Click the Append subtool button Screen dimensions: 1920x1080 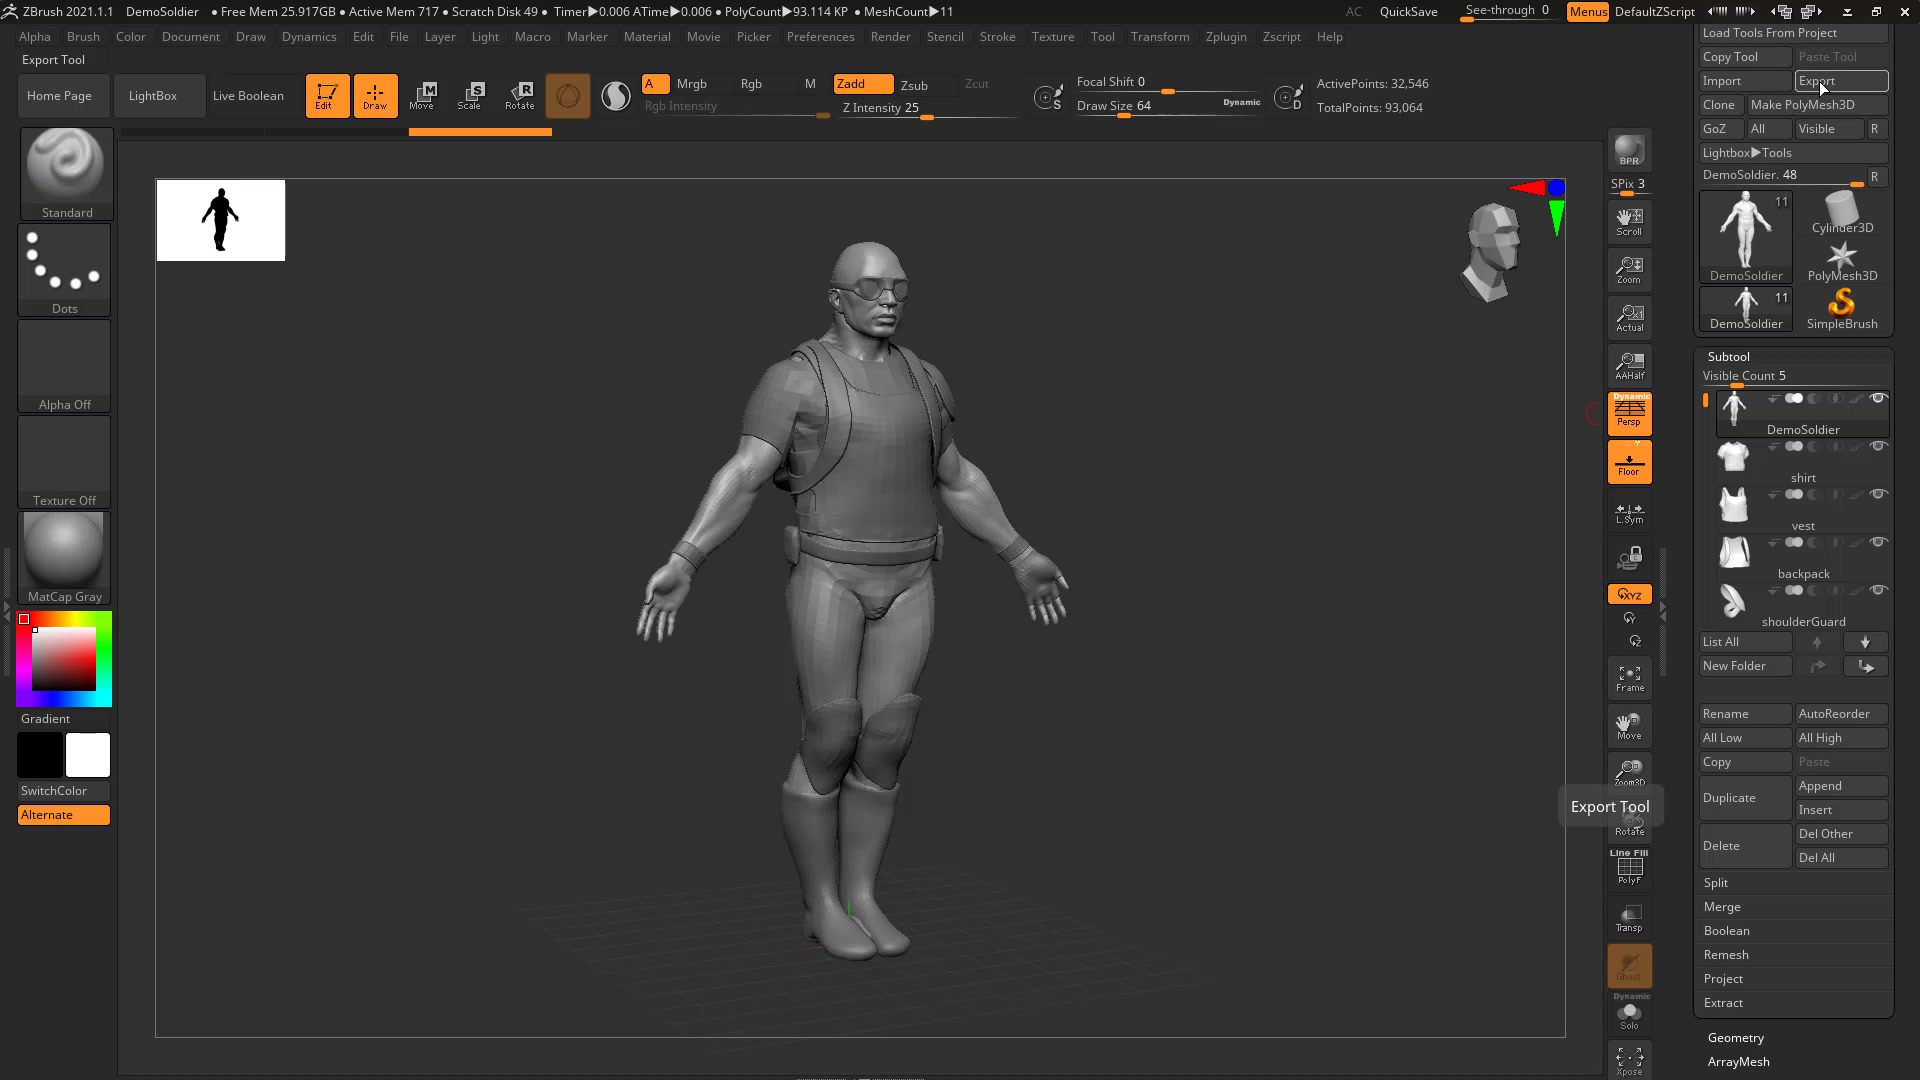coord(1841,786)
